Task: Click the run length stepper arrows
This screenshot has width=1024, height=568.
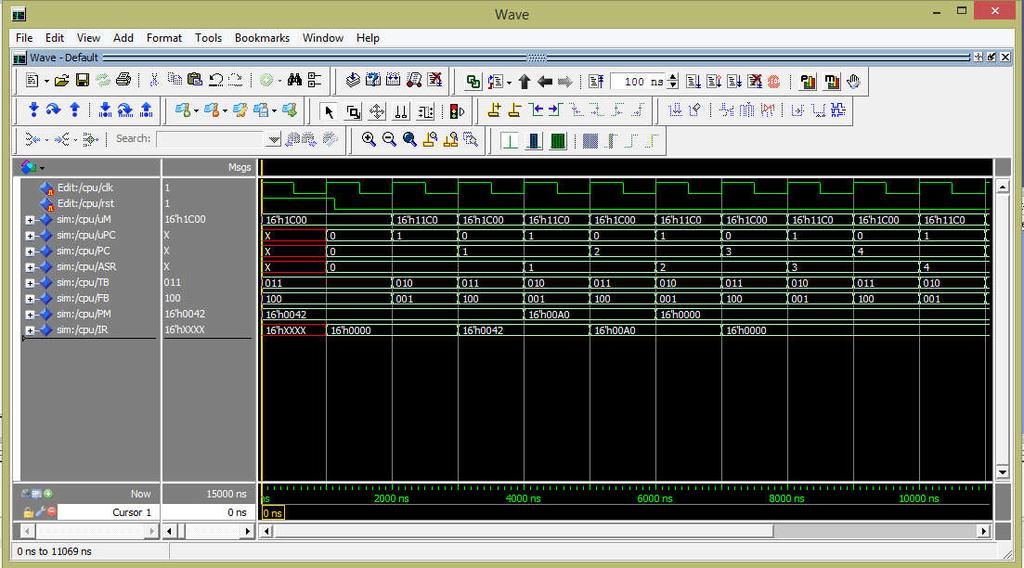Action: click(x=673, y=82)
